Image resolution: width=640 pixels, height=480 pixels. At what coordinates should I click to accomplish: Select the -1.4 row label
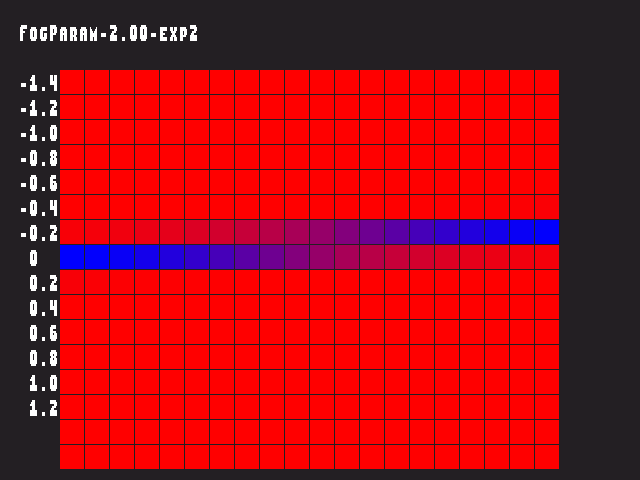click(x=39, y=84)
